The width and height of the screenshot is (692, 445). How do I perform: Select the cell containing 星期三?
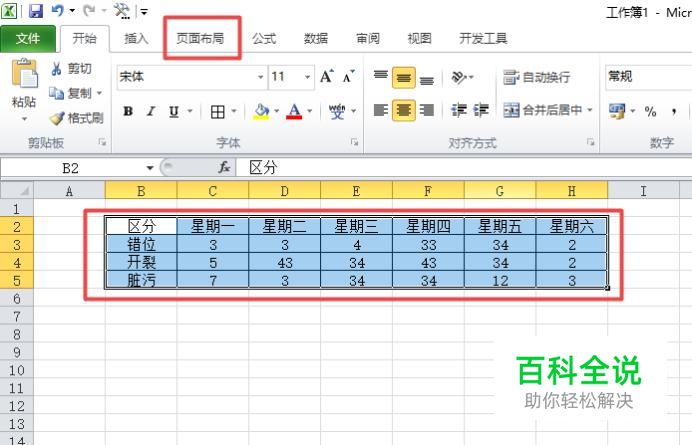(x=357, y=226)
